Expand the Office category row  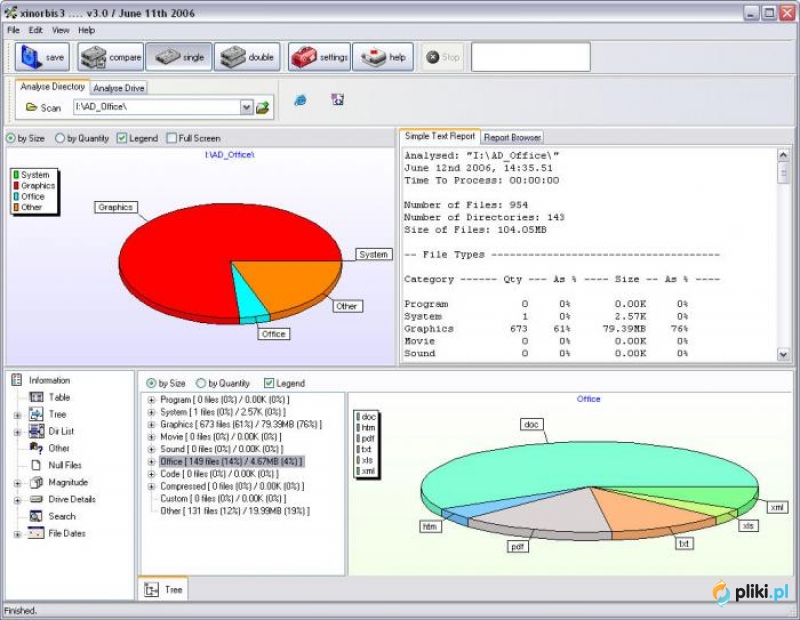coord(151,462)
